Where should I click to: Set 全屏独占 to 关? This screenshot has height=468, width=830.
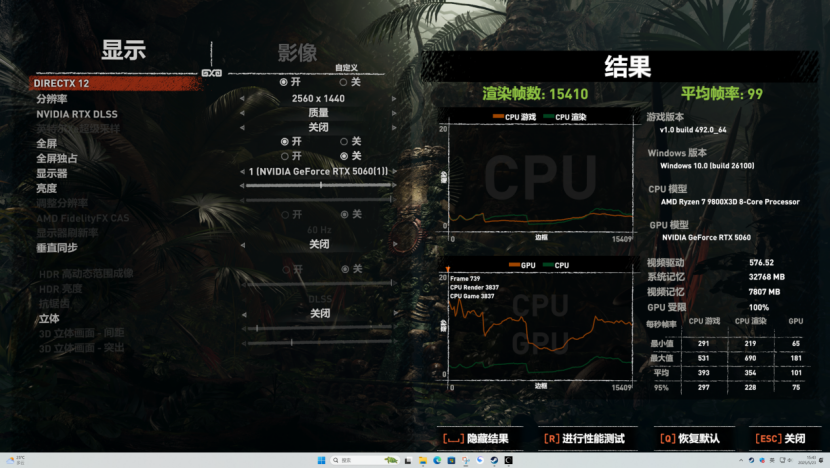click(351, 156)
